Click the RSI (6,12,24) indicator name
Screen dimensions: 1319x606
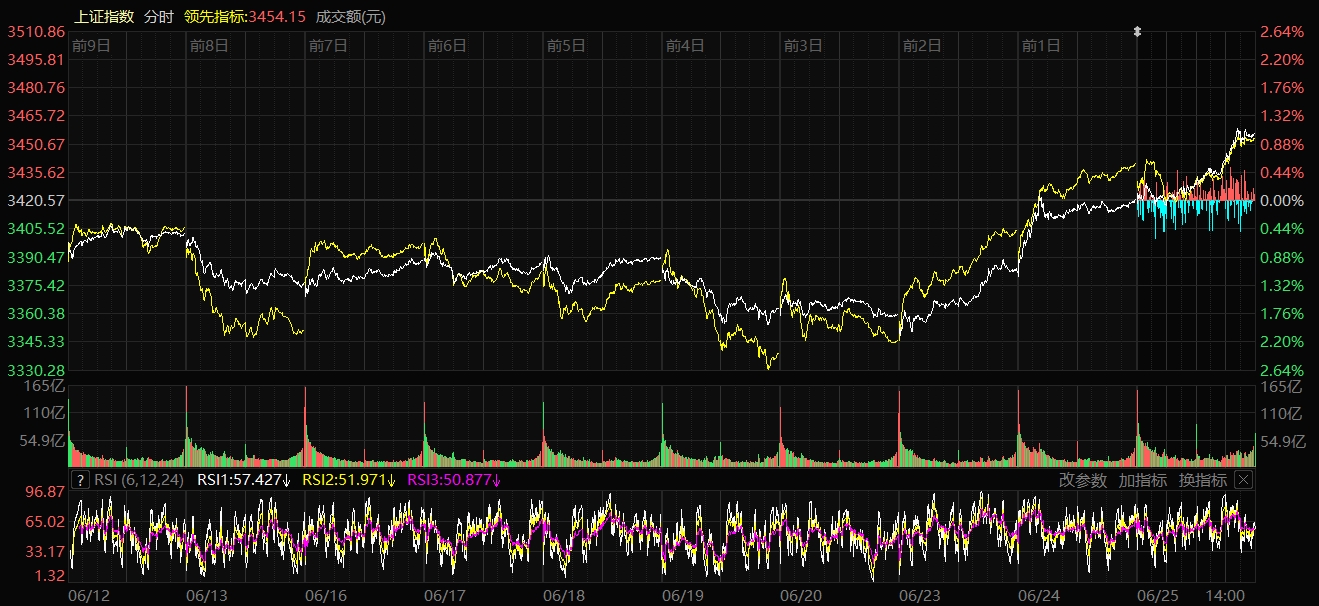tap(141, 480)
